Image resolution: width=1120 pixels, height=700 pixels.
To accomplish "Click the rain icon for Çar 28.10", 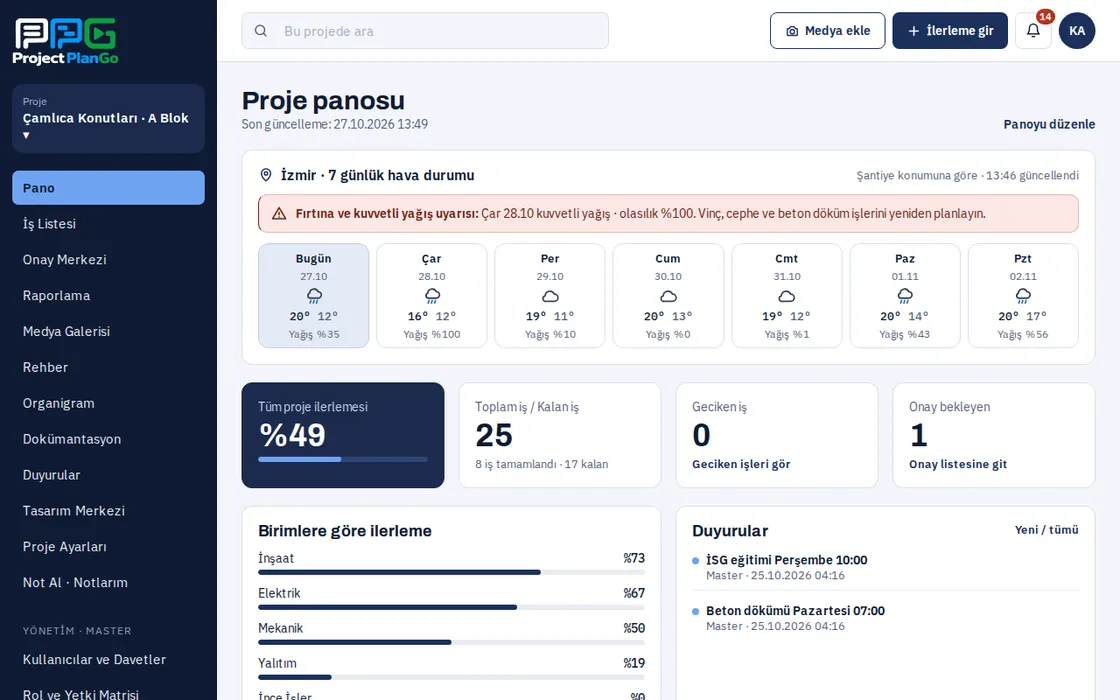I will pyautogui.click(x=432, y=296).
